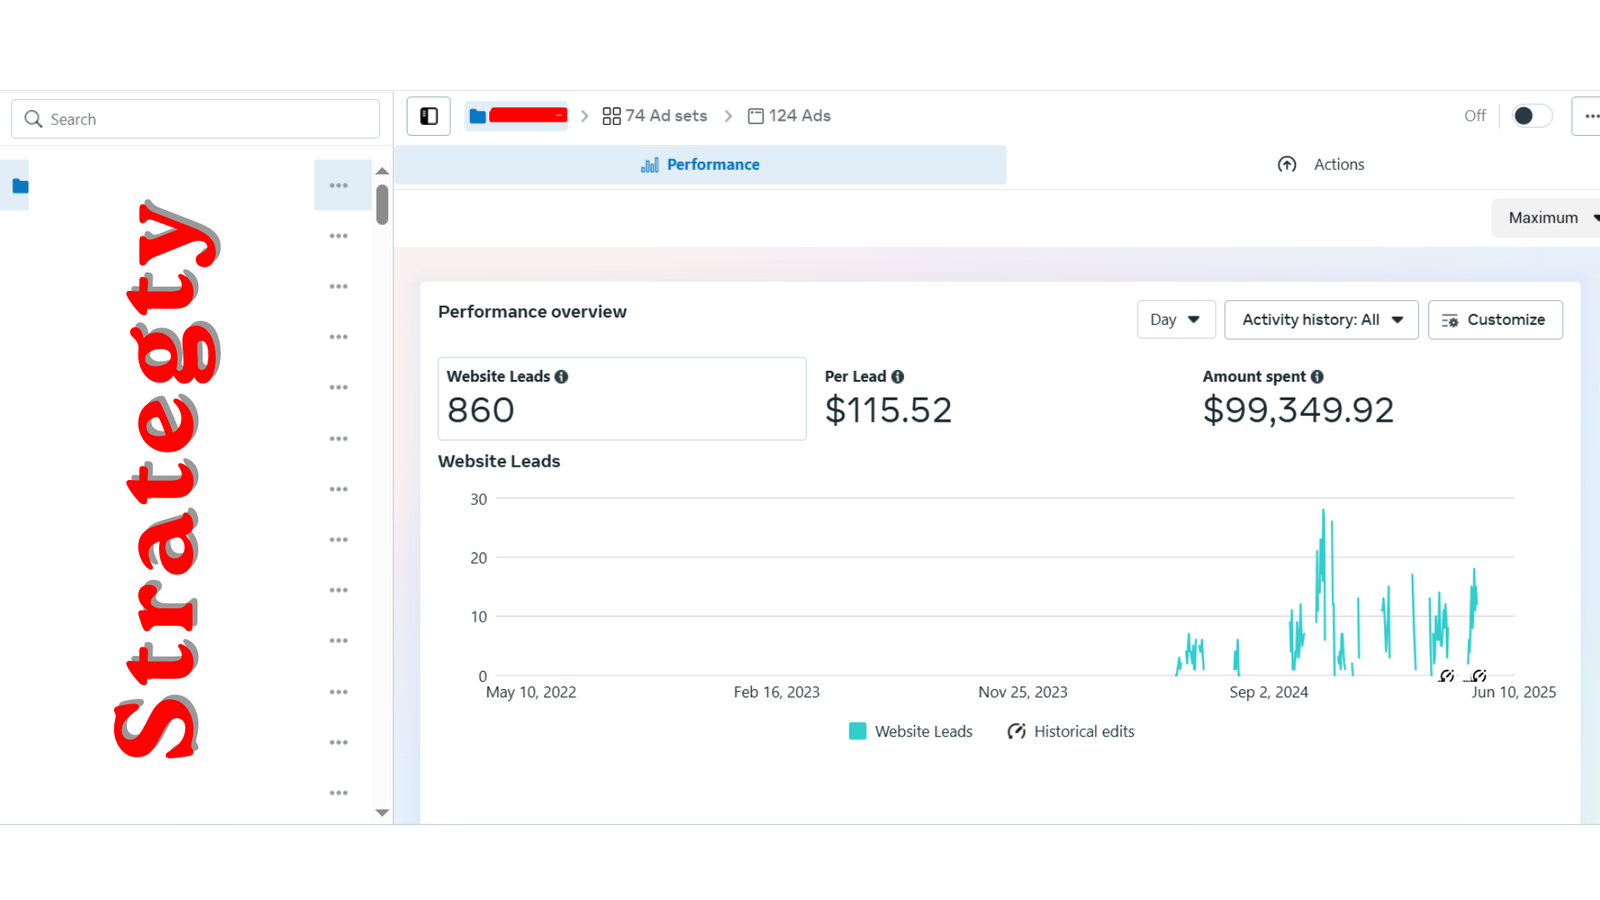
Task: Expand Activity history: All dropdown
Action: pyautogui.click(x=1321, y=320)
